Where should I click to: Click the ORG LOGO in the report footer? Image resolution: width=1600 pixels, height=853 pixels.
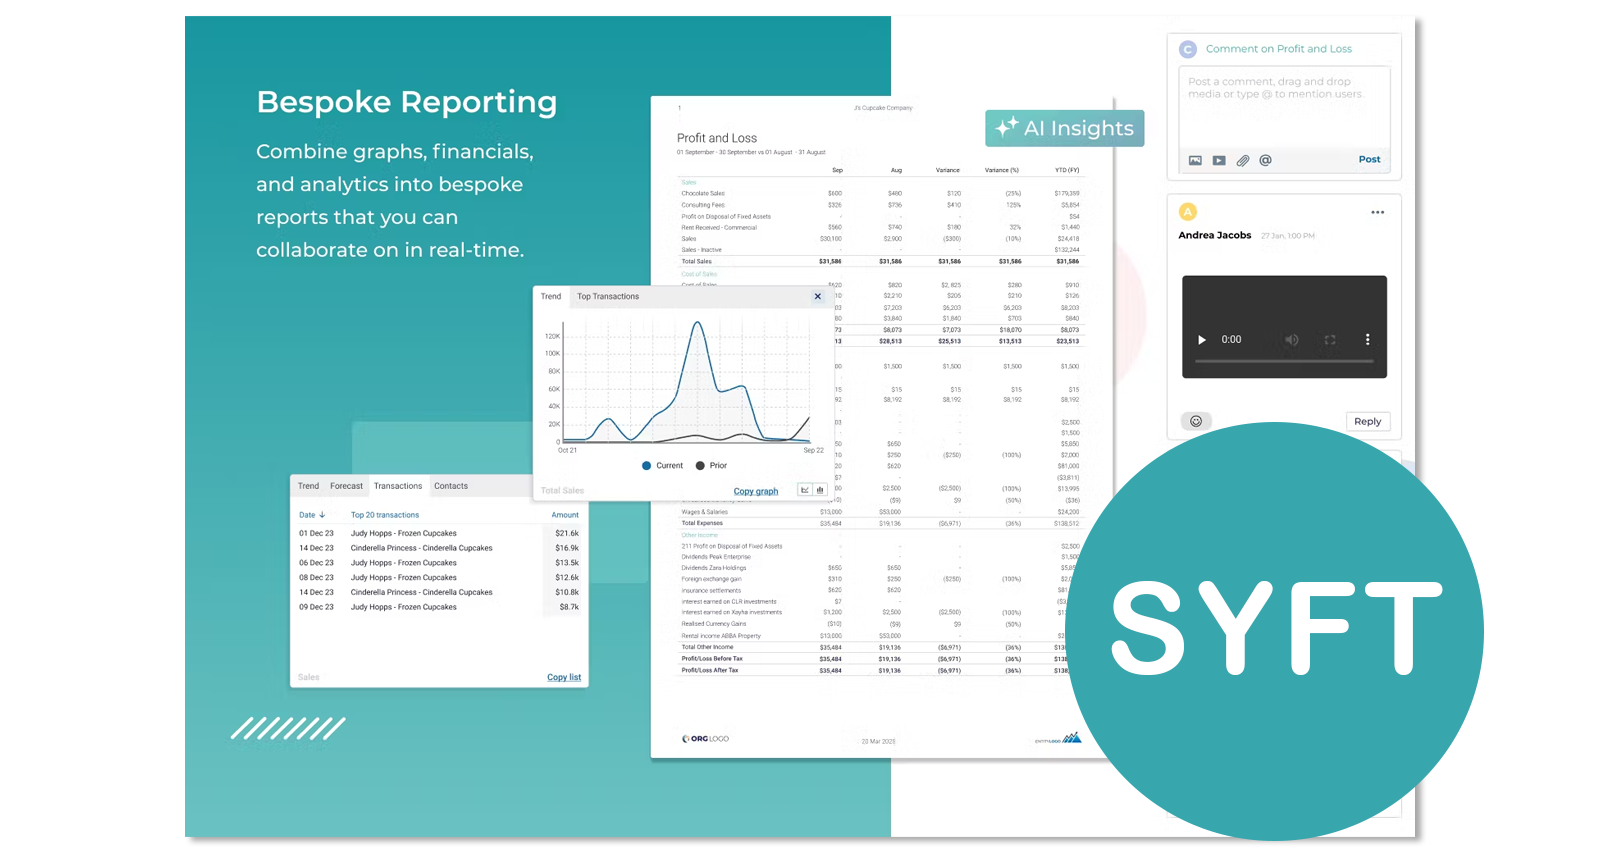[x=706, y=739]
